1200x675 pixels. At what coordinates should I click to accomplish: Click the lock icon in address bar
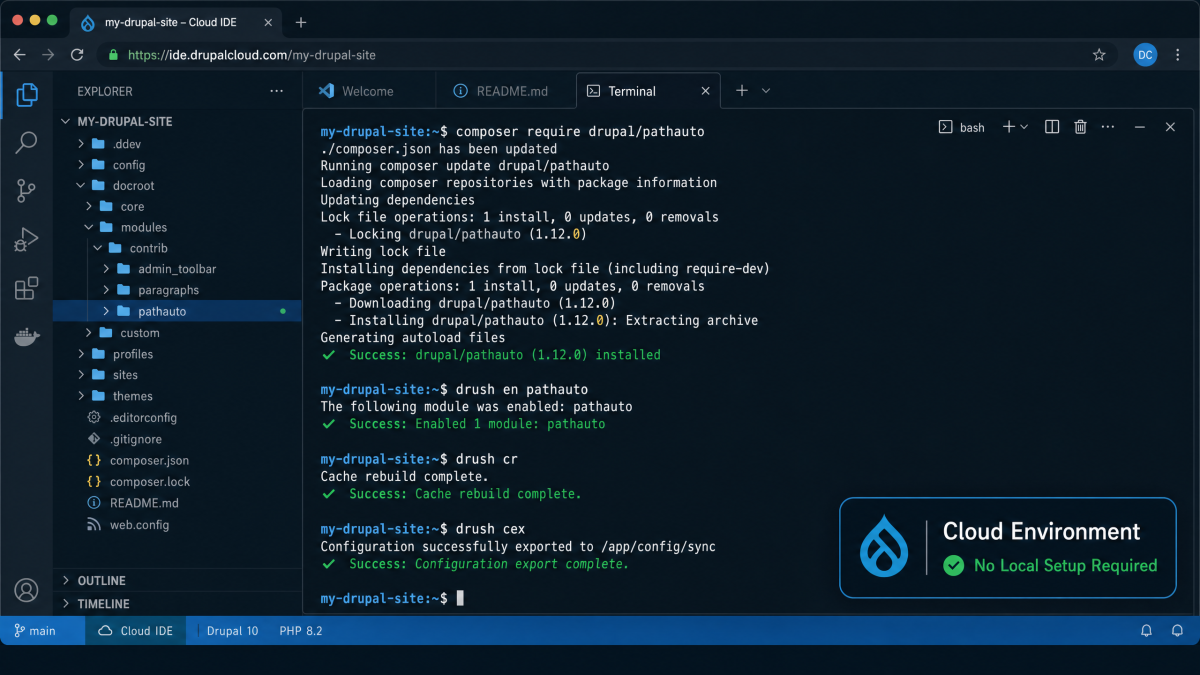click(x=113, y=55)
